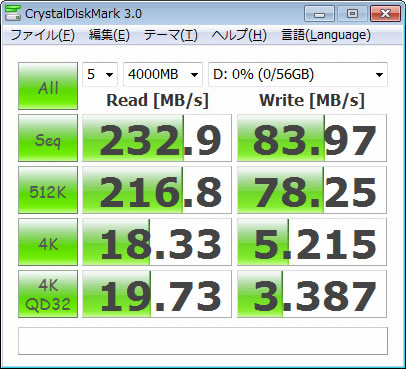406x369 pixels.
Task: Click the Read [MB/s] column header
Action: 157,100
